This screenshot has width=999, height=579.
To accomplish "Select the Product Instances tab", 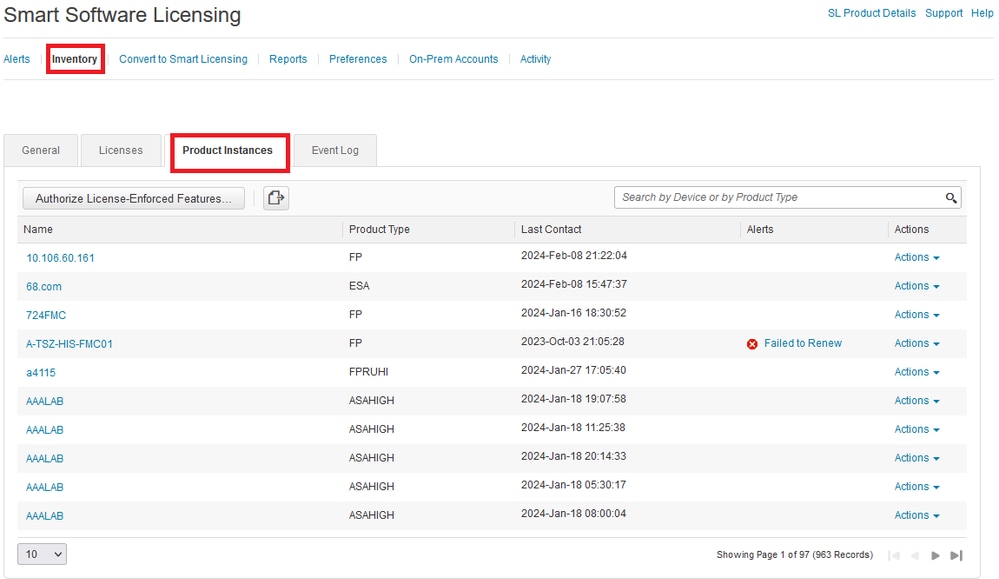I will (x=227, y=150).
